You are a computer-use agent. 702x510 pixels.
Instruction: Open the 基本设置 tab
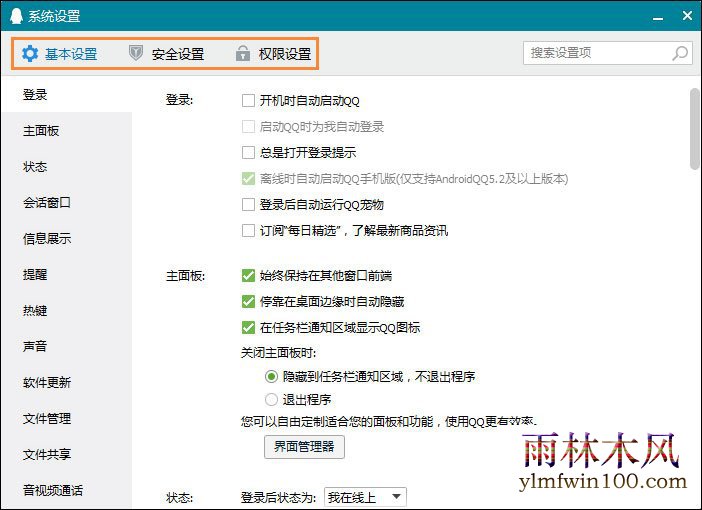60,54
